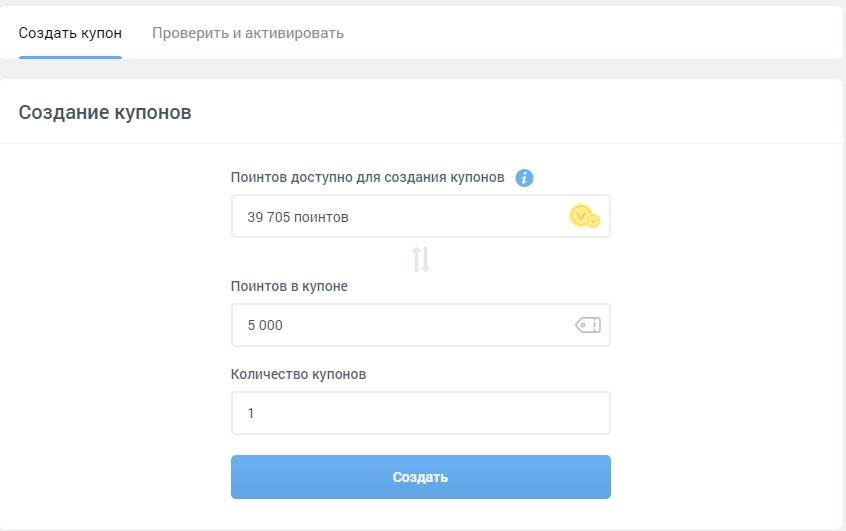Click the up-down swap arrows icon
The height and width of the screenshot is (531, 846).
[421, 260]
